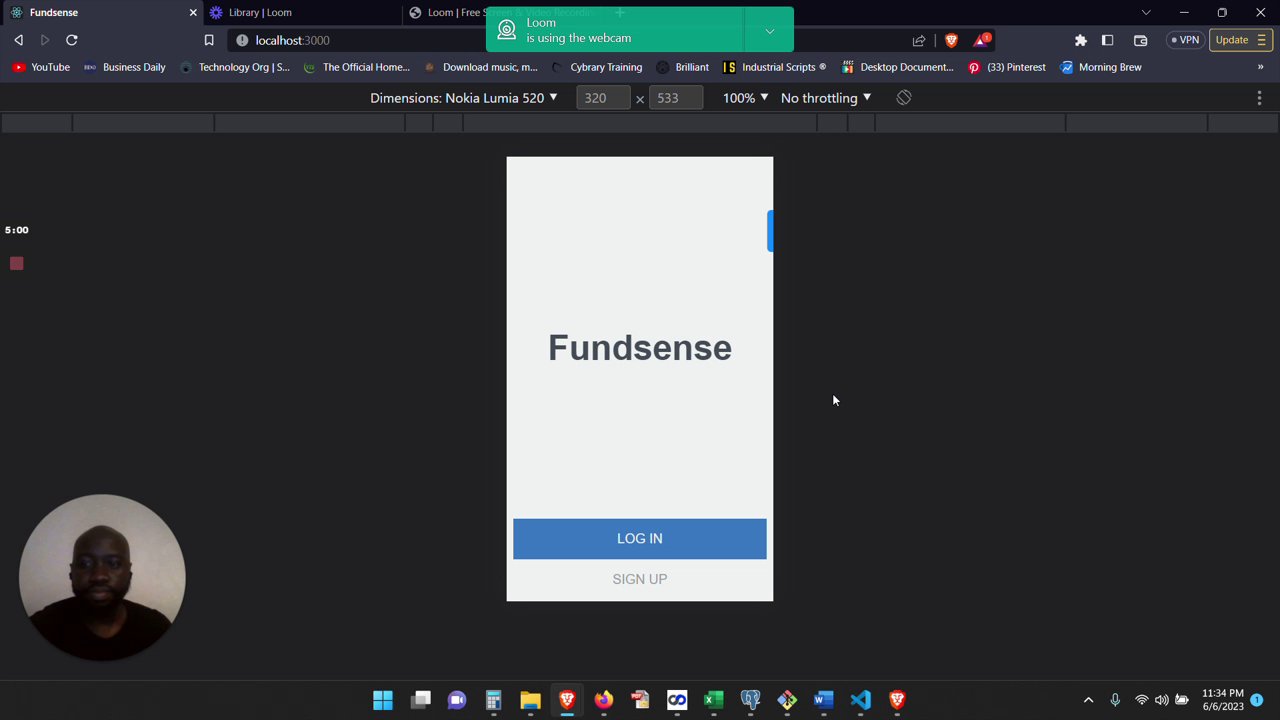Stop the Loom recording red button
This screenshot has width=1280, height=720.
(x=17, y=263)
